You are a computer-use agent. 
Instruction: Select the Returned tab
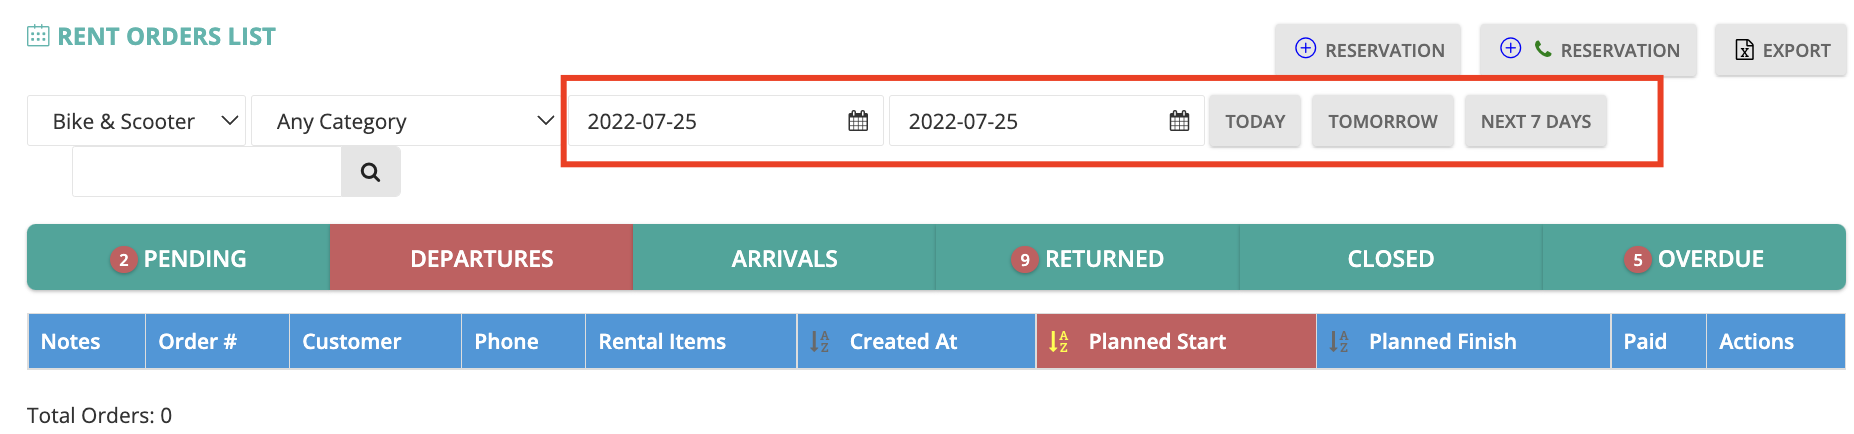(1087, 258)
